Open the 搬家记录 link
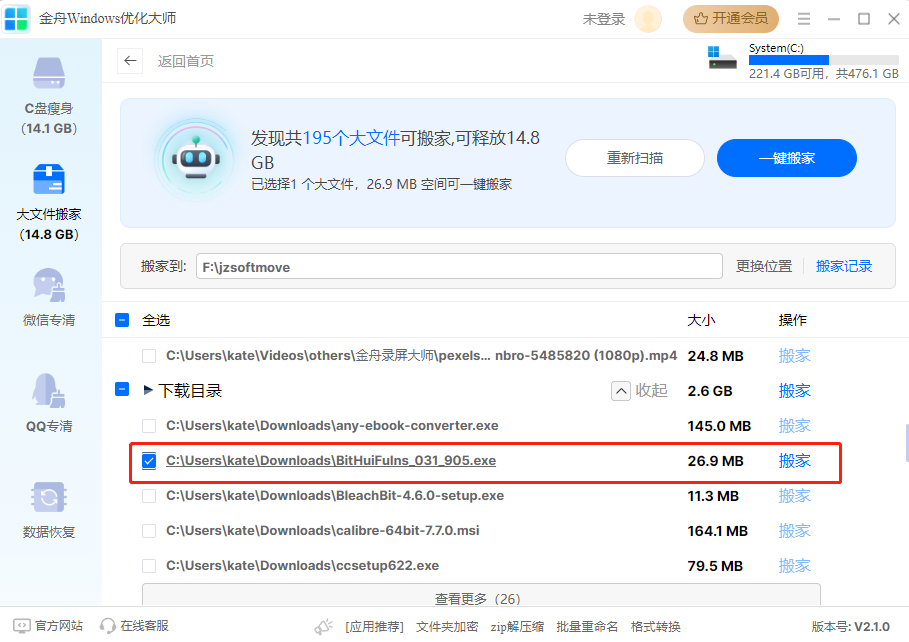The height and width of the screenshot is (642, 909). coord(844,266)
